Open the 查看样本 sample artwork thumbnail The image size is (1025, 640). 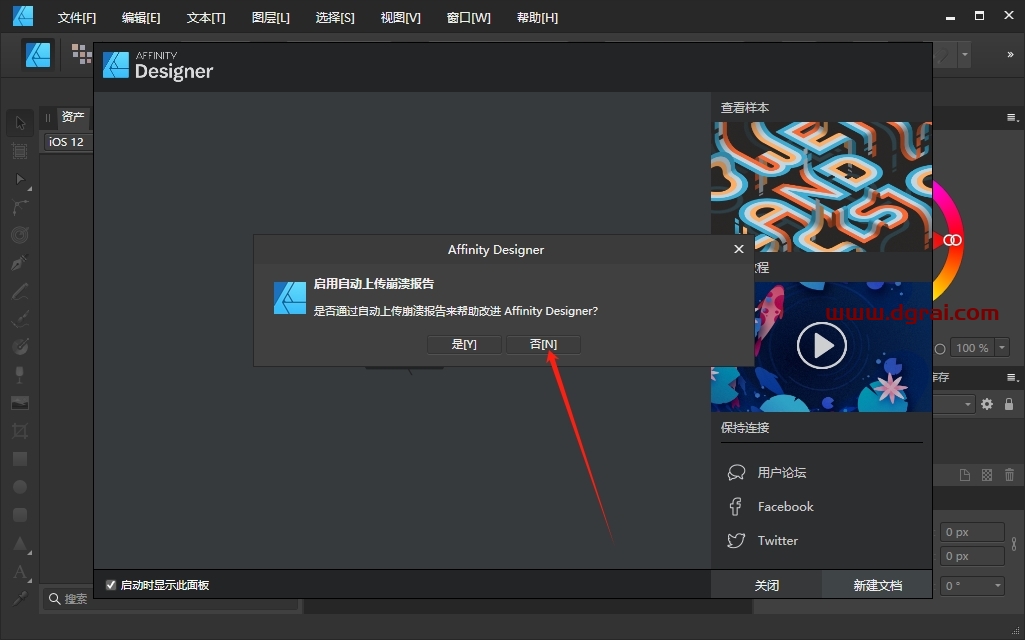821,186
